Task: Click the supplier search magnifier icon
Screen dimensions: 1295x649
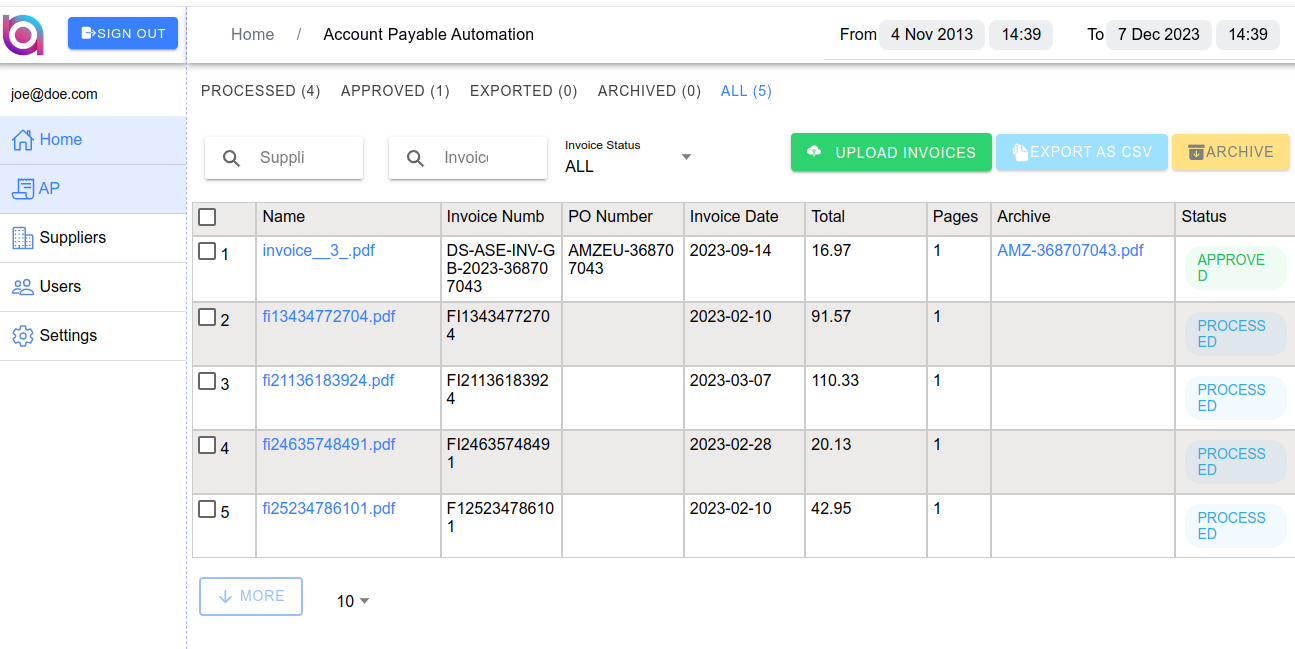Action: click(231, 158)
